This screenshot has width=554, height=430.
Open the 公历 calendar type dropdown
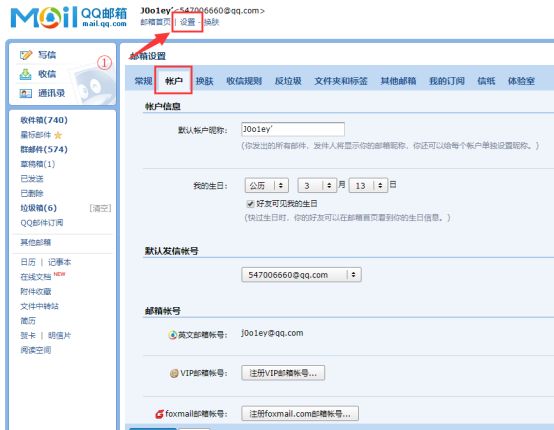pos(267,185)
